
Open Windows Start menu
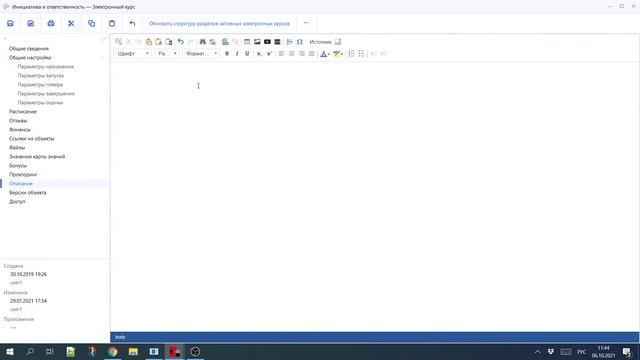coord(10,351)
